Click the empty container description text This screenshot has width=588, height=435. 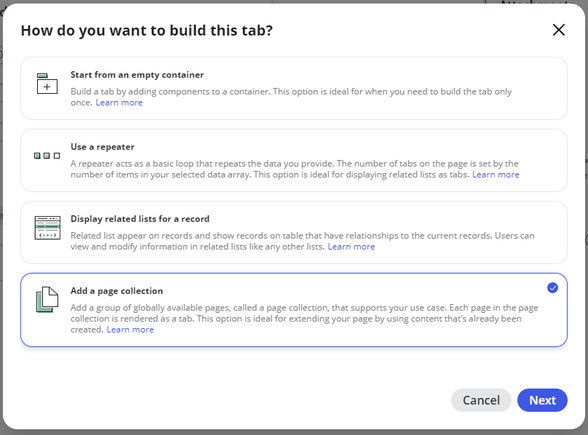(x=291, y=97)
